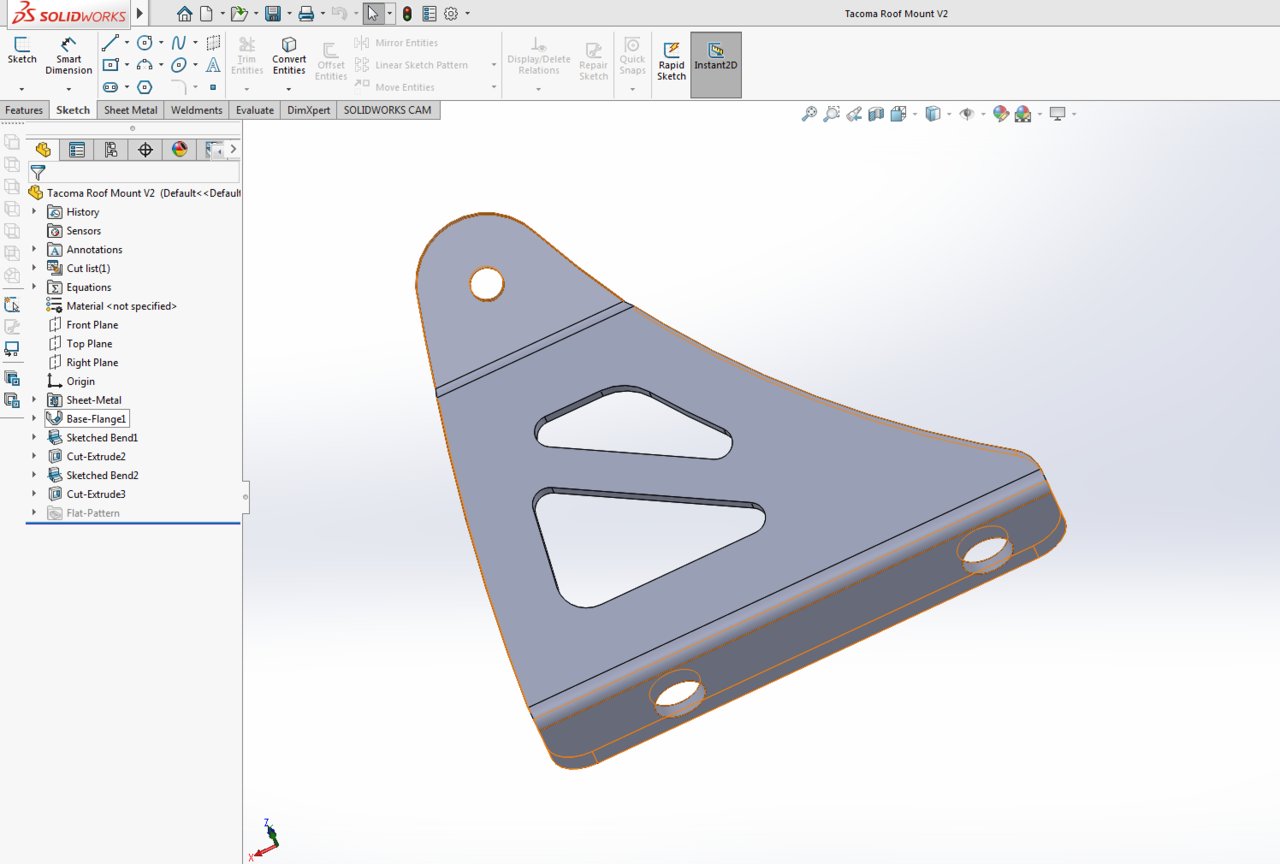Click the Save icon
Screen dimensions: 1280x864
272,14
